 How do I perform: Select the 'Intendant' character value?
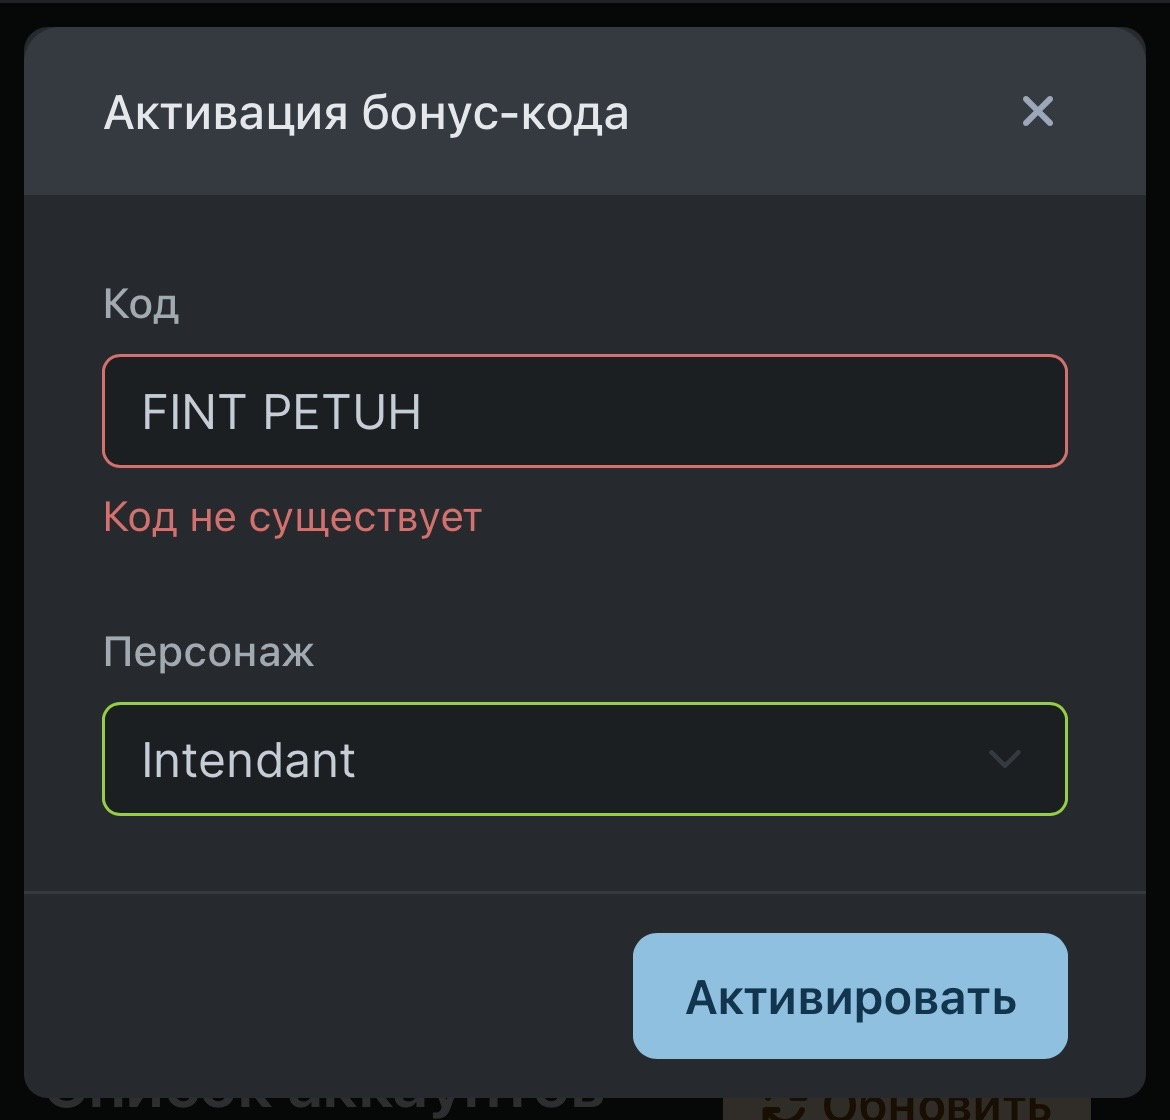click(x=248, y=760)
